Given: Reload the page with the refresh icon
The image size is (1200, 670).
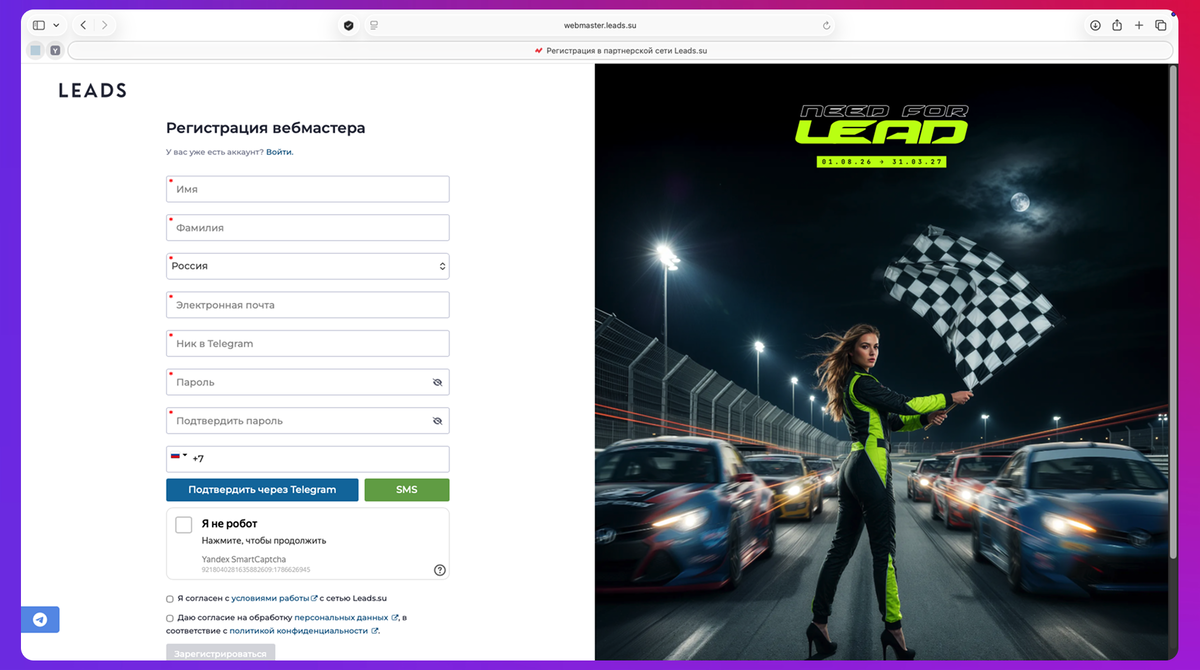Looking at the screenshot, I should tap(827, 26).
